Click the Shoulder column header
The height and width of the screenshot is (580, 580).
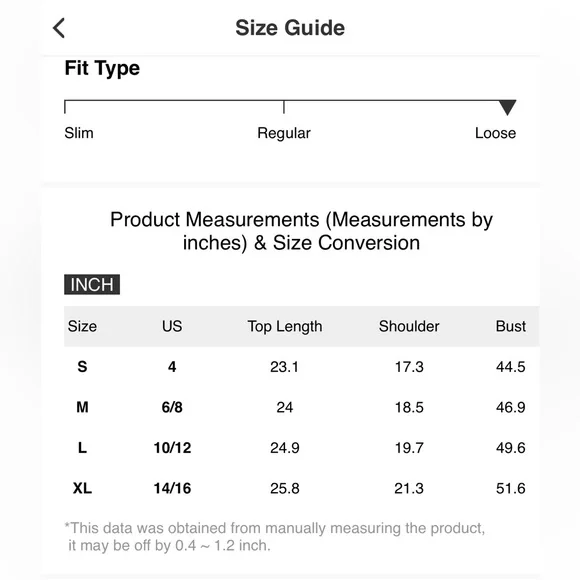click(409, 326)
